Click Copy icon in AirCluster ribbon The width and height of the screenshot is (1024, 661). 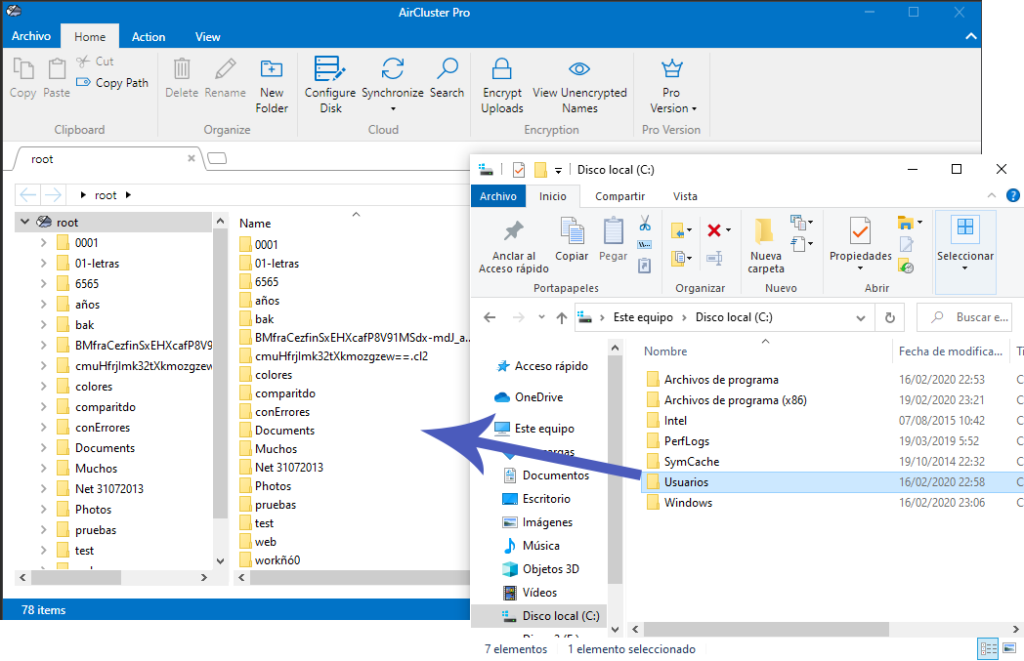click(x=23, y=69)
